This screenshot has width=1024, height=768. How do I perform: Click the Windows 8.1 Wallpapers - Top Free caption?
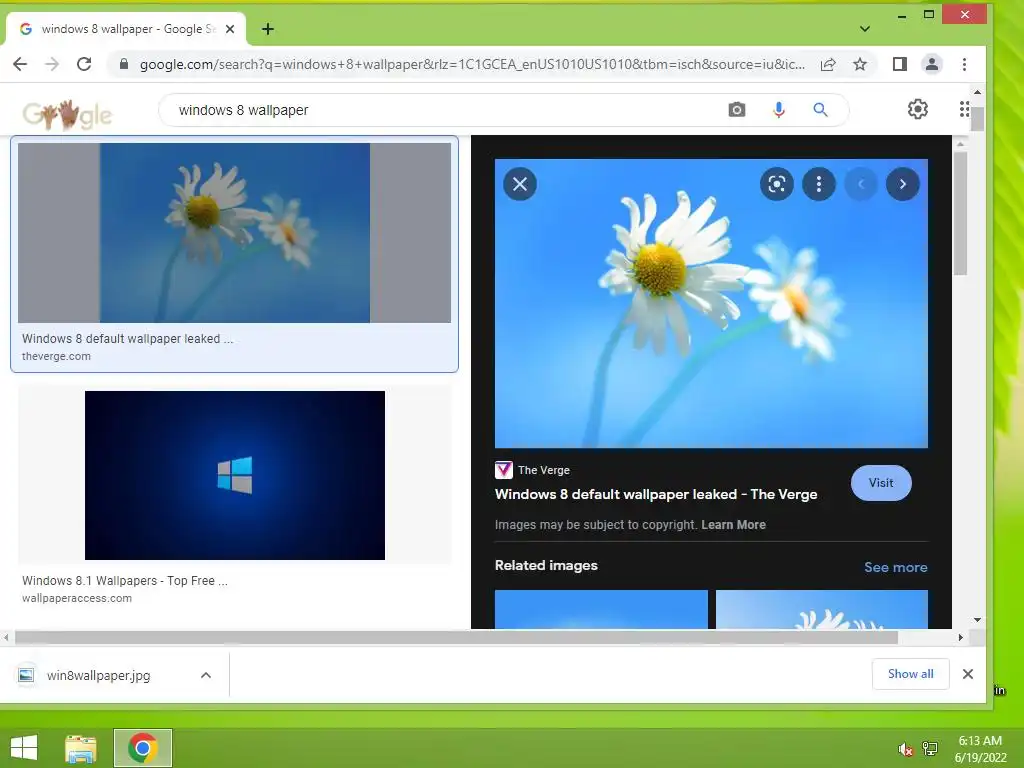click(125, 581)
